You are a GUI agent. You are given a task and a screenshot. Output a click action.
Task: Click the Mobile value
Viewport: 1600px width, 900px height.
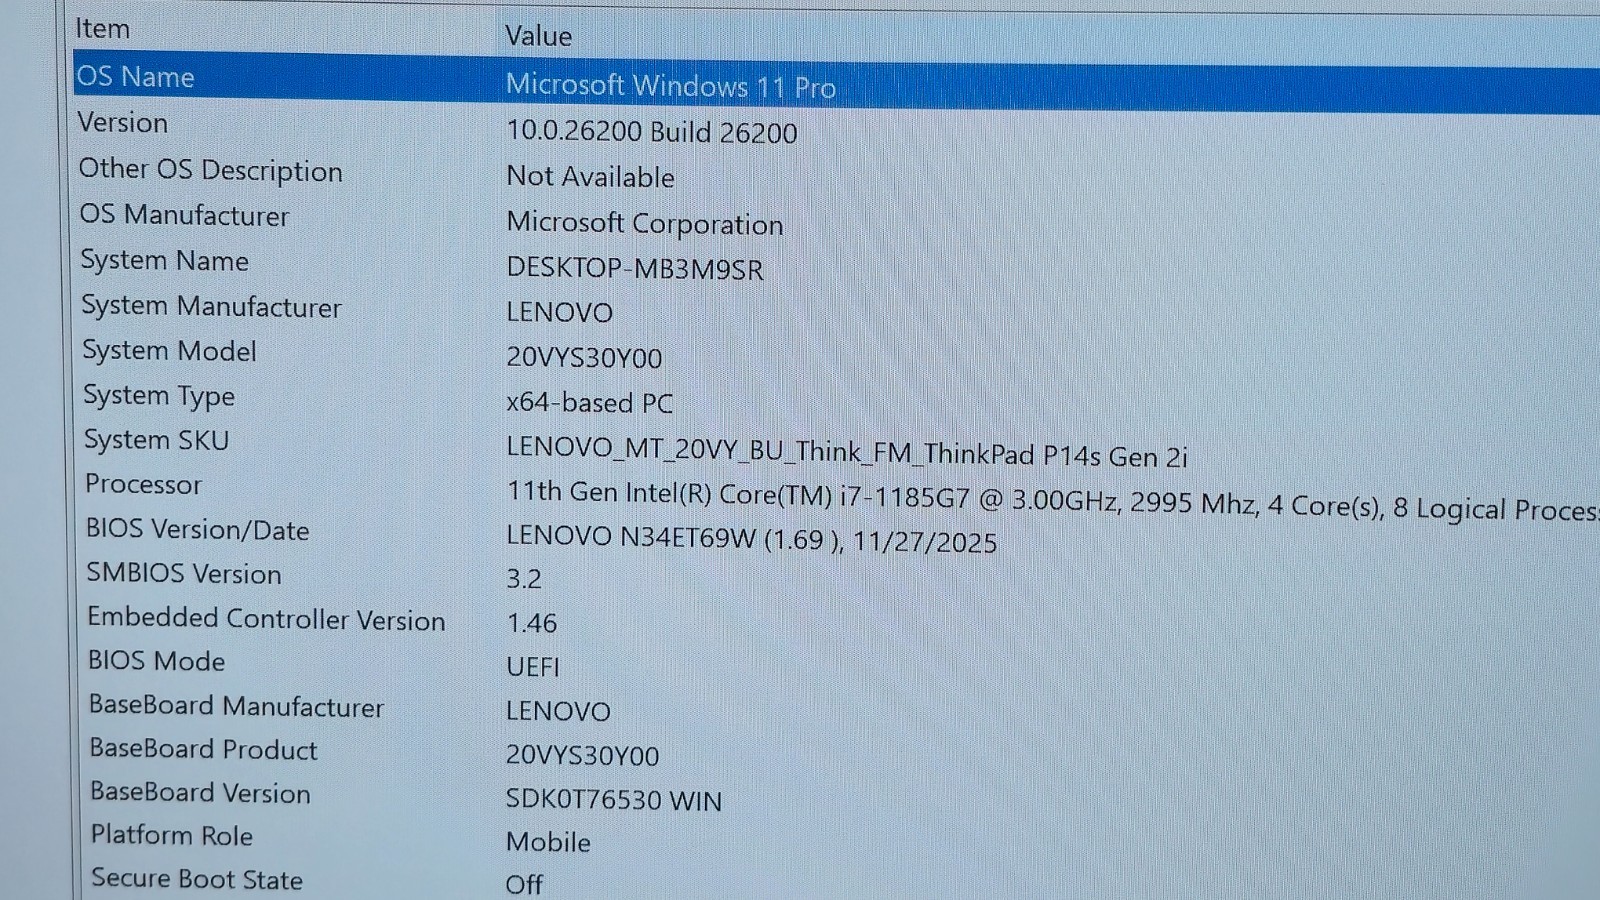549,842
